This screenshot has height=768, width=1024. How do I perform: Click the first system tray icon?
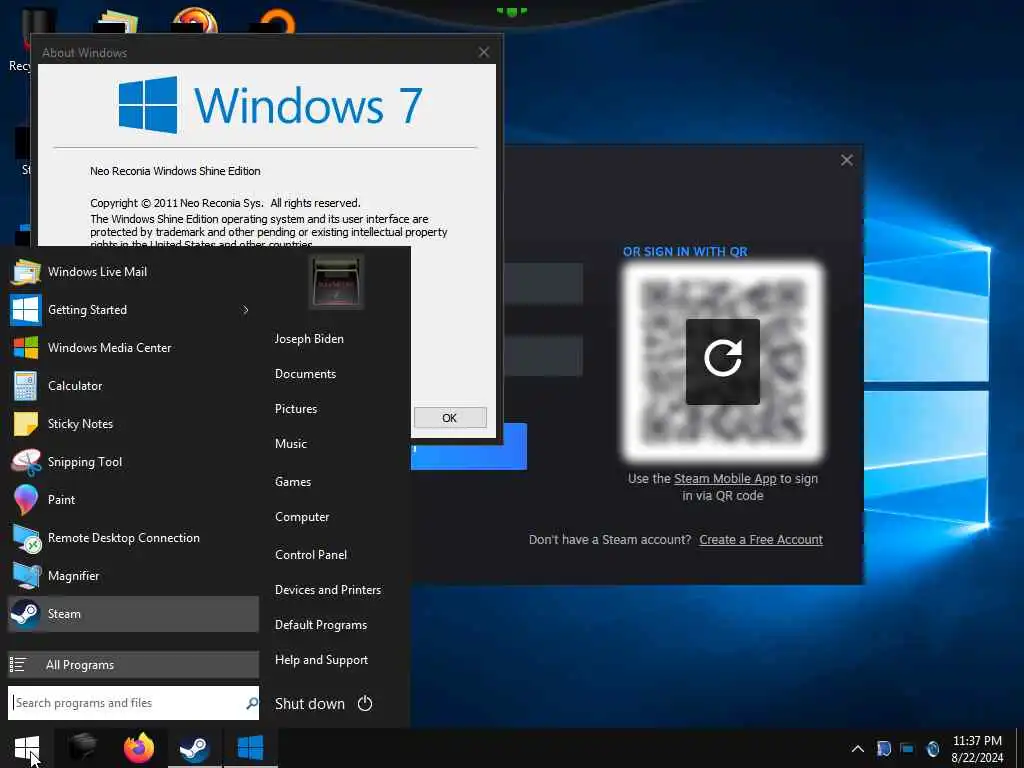tap(884, 748)
